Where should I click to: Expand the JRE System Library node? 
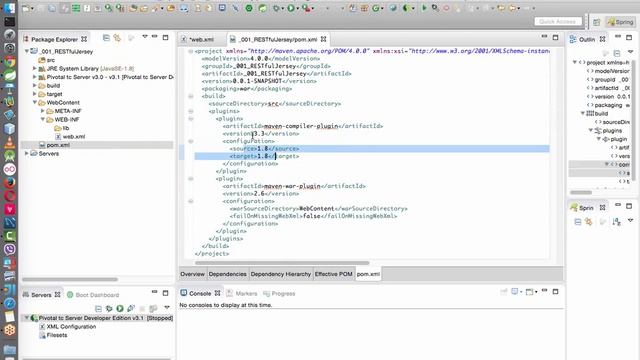(35, 69)
